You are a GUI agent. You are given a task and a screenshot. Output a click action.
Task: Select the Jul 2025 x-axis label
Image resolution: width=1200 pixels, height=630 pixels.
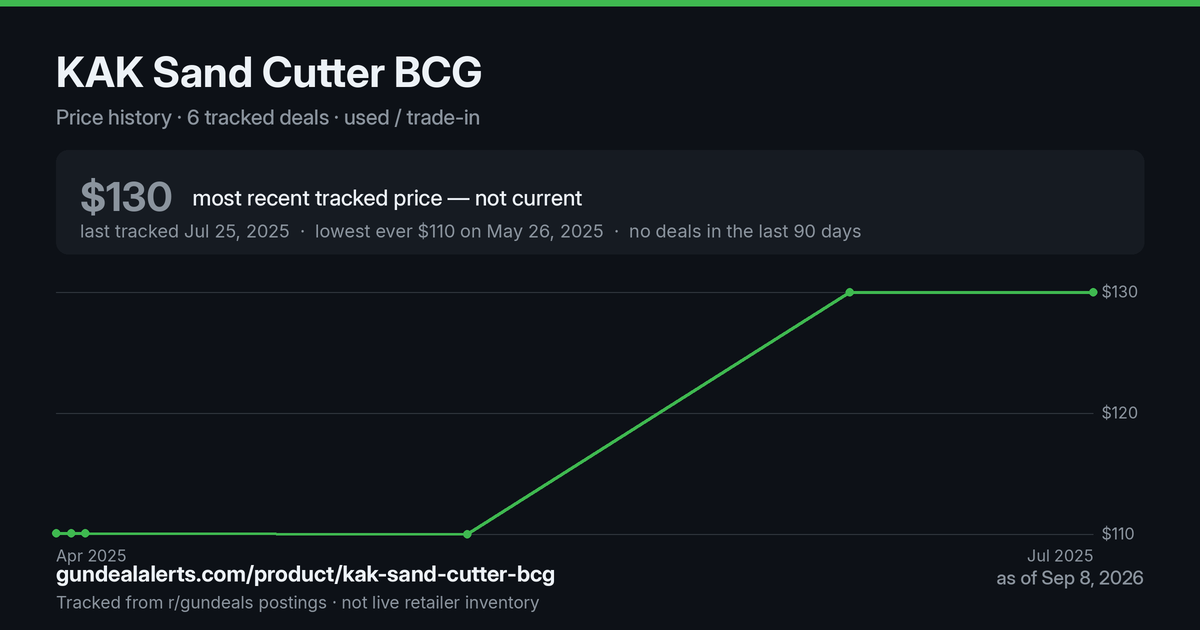click(x=1059, y=555)
